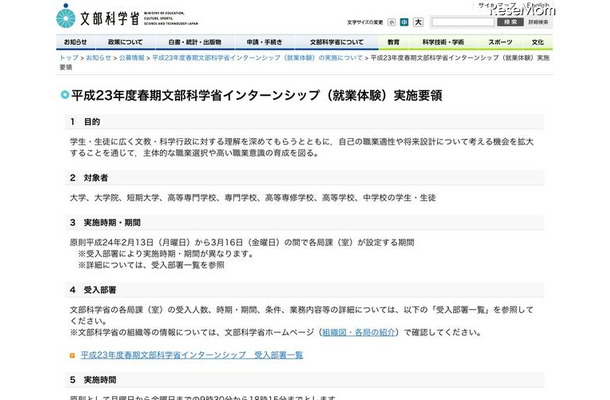610x400 pixels.
Task: Open the 文部科学省について navigation tab
Action: (x=337, y=42)
